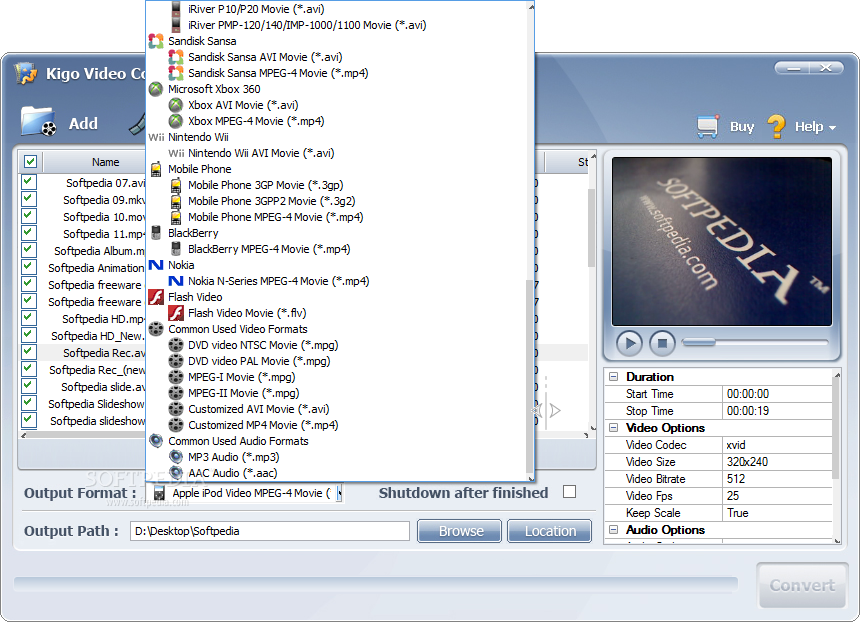Click the Browse button
860x622 pixels.
tap(460, 531)
